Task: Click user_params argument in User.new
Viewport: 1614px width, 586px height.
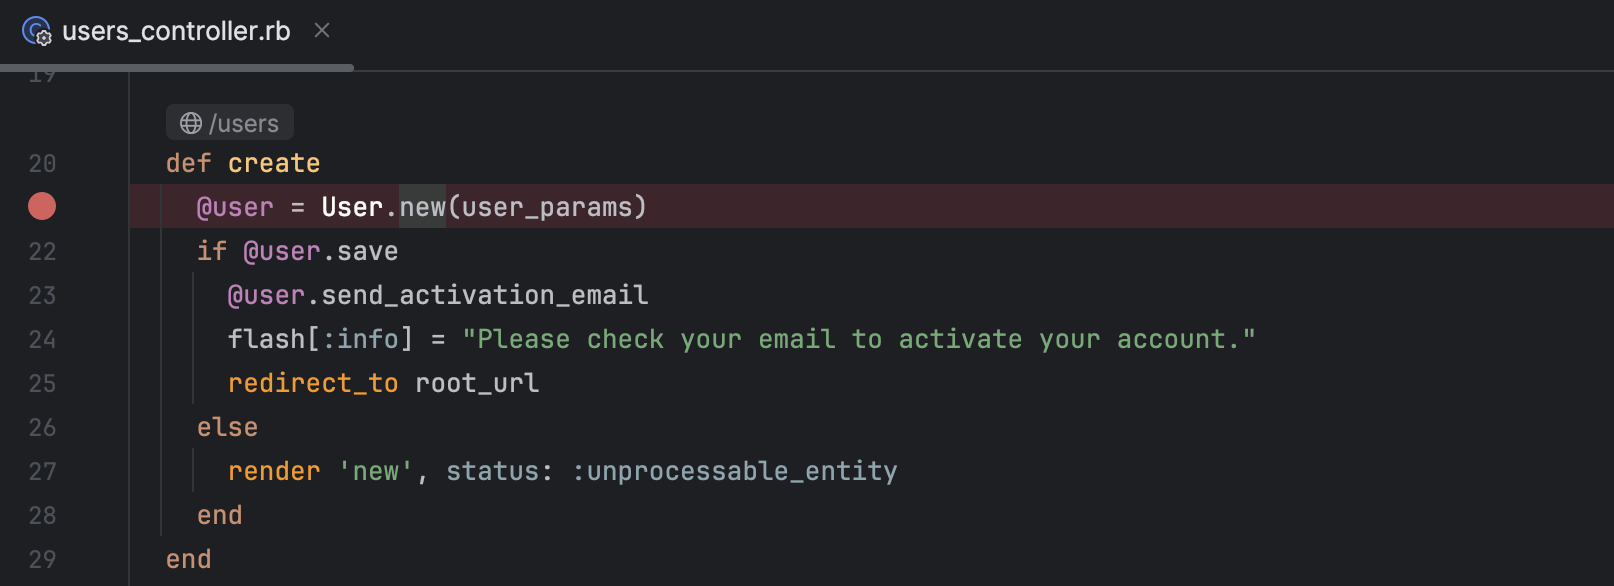Action: 547,207
